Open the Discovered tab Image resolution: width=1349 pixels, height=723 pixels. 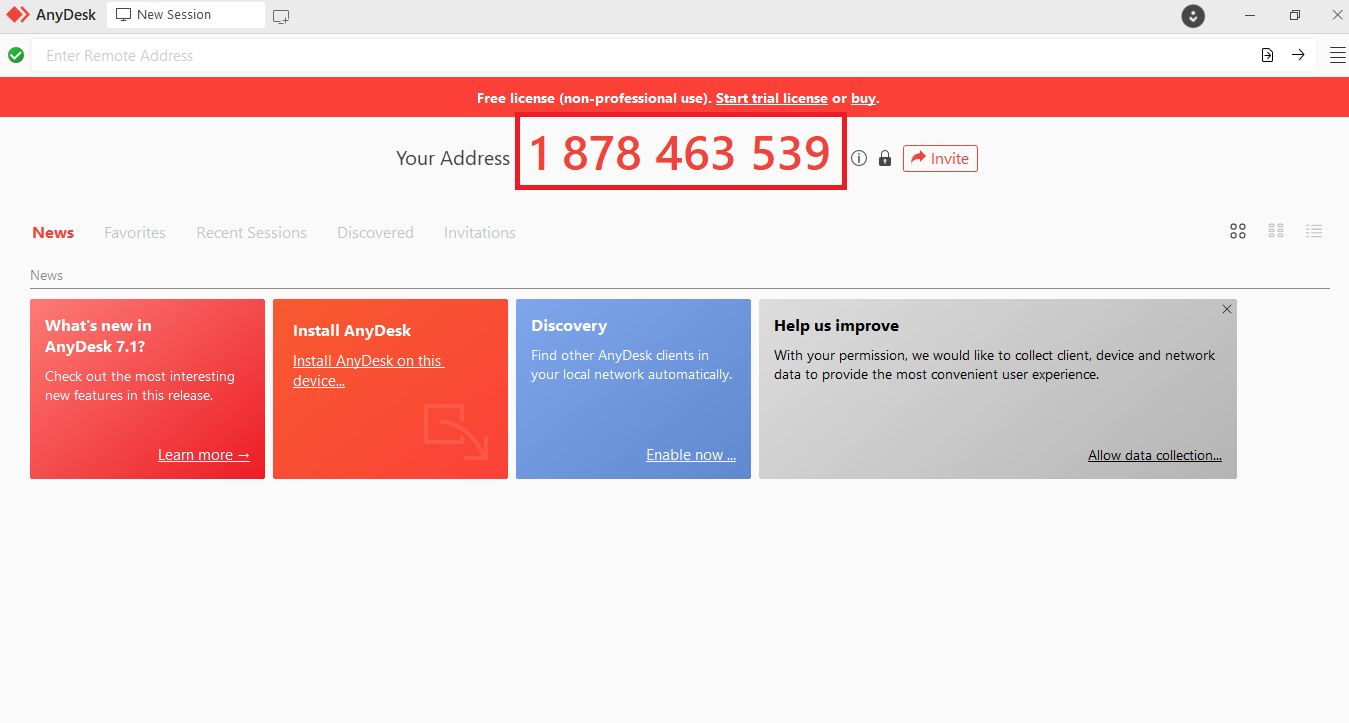pyautogui.click(x=375, y=232)
